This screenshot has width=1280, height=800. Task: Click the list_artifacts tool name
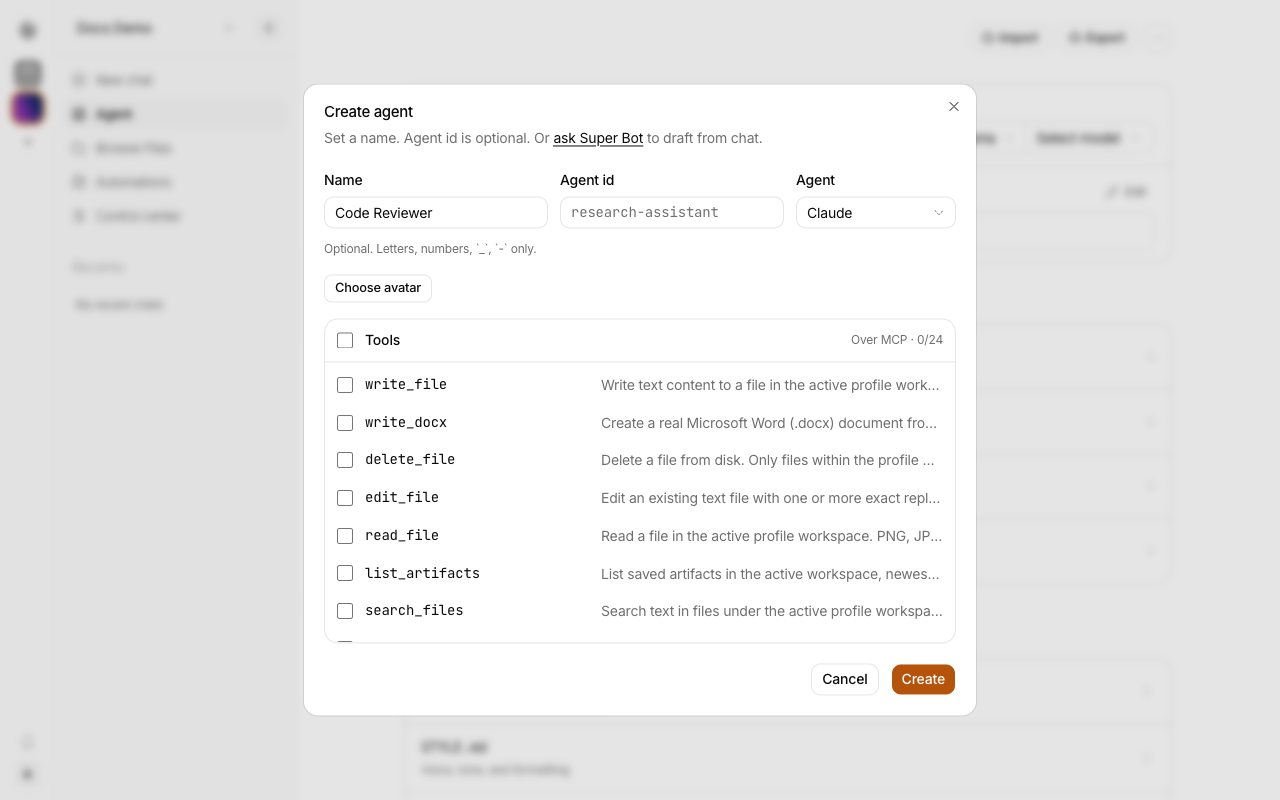422,573
